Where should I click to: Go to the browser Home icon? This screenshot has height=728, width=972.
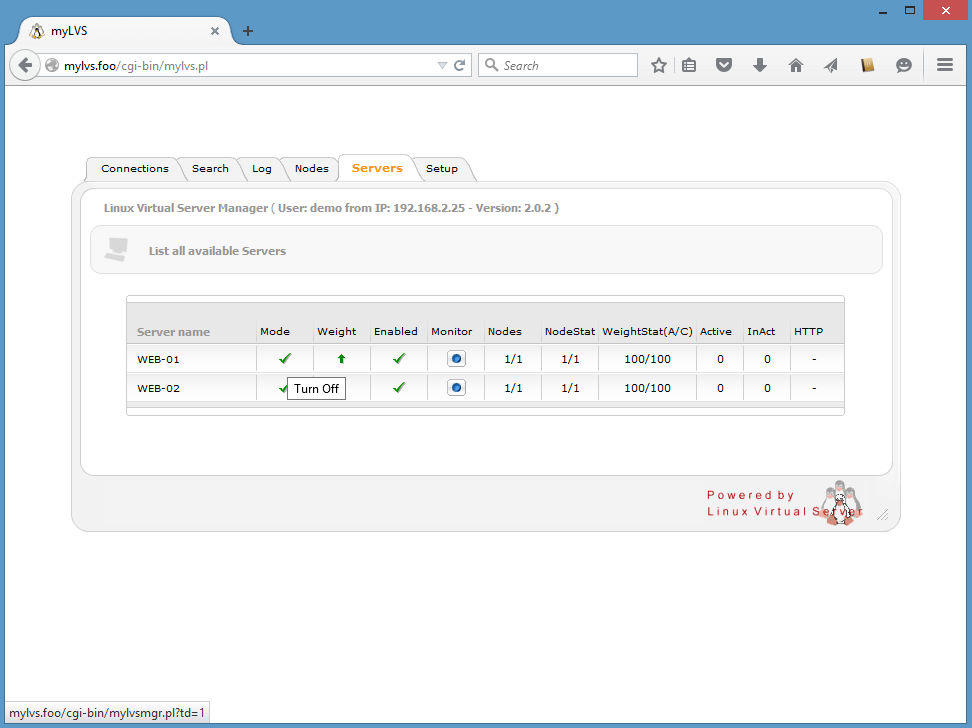[796, 65]
